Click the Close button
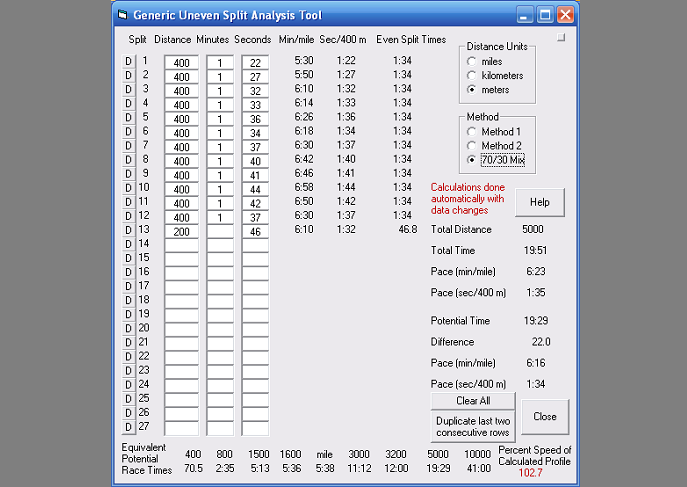The image size is (687, 487). (545, 416)
